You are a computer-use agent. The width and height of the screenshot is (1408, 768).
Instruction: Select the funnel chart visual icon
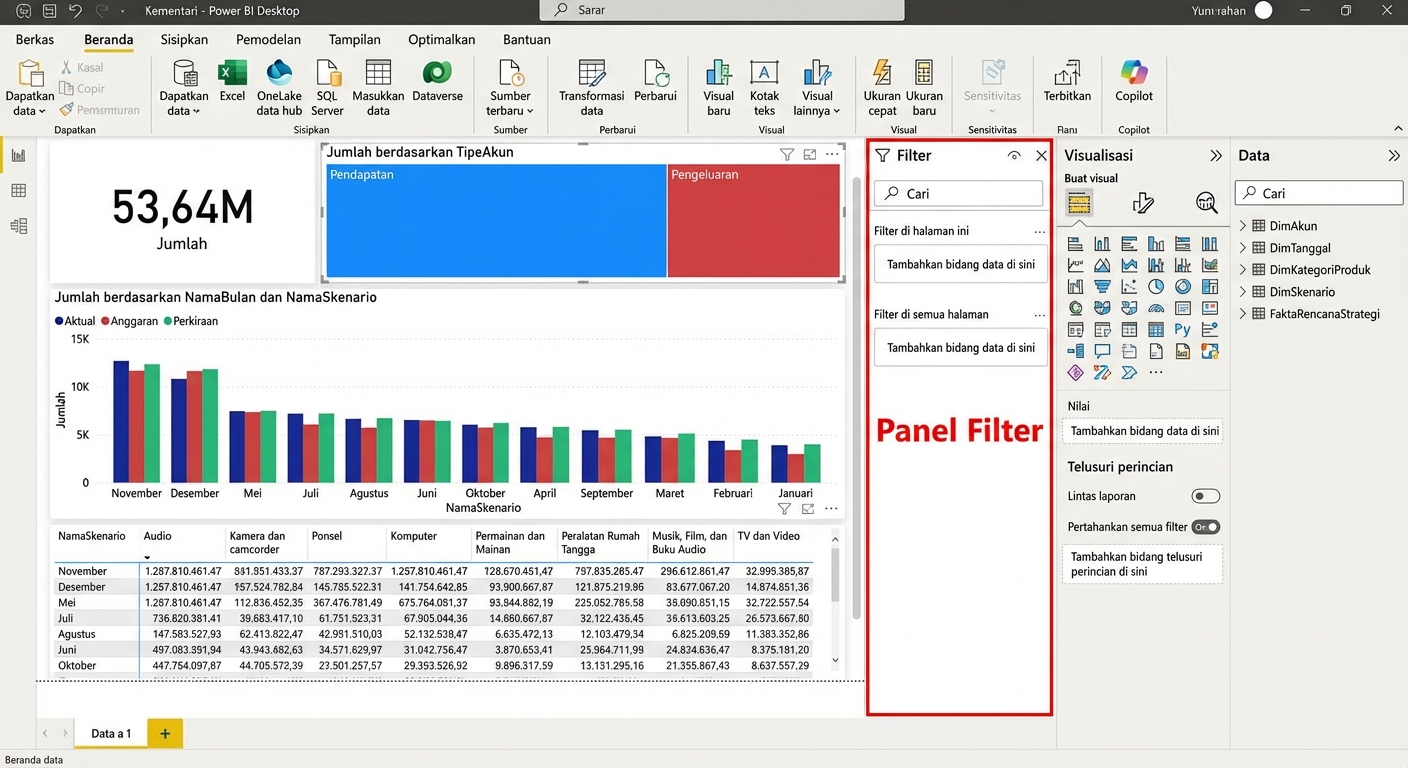tap(1102, 286)
